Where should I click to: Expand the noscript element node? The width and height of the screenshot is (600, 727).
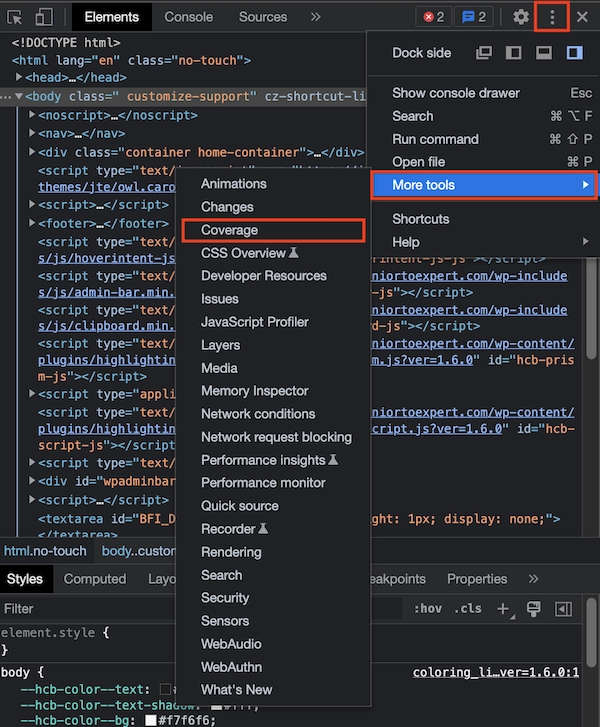32,115
